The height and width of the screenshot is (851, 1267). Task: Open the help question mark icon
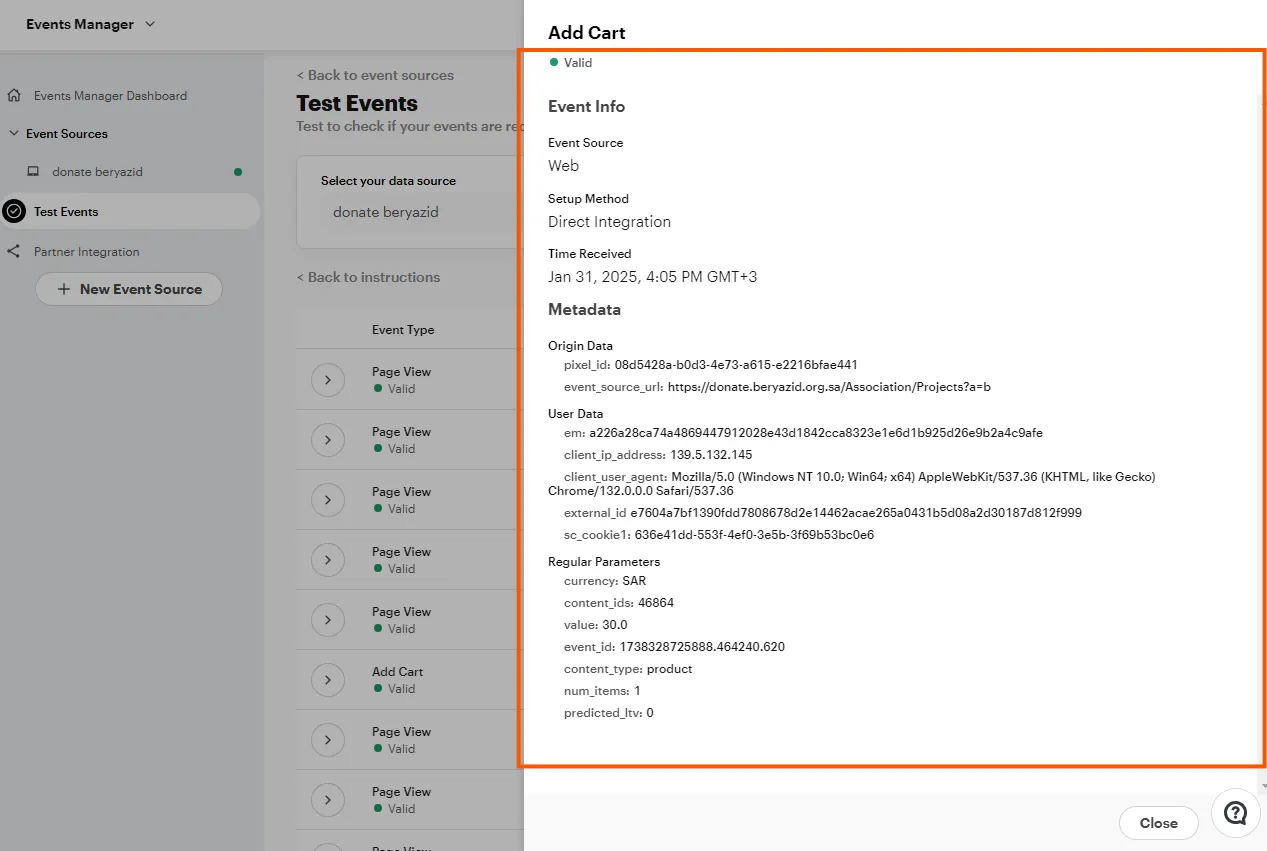[1236, 812]
